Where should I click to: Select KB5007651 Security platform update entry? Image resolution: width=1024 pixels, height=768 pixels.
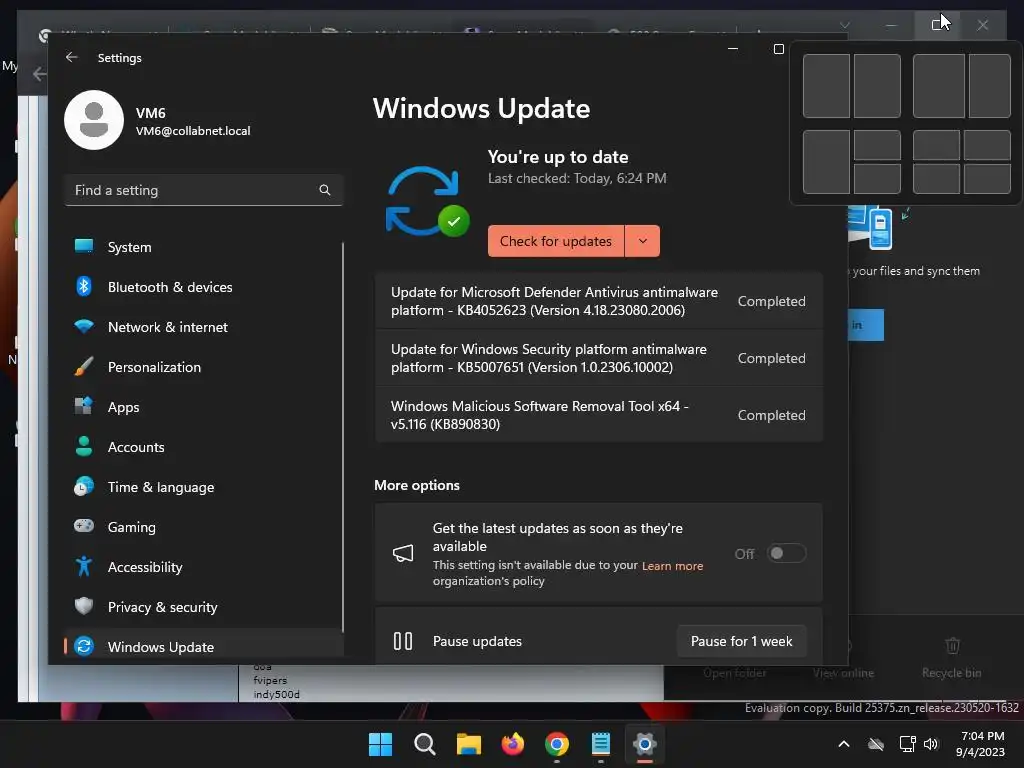pyautogui.click(x=598, y=358)
